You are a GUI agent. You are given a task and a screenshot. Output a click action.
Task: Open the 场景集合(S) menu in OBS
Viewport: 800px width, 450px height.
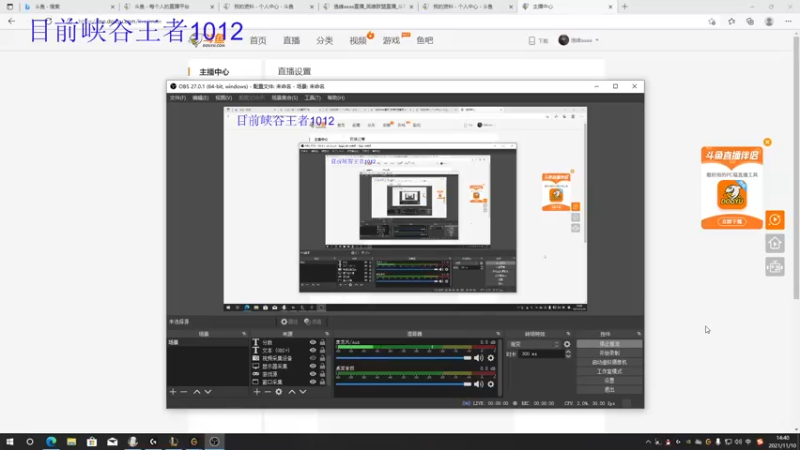click(285, 97)
